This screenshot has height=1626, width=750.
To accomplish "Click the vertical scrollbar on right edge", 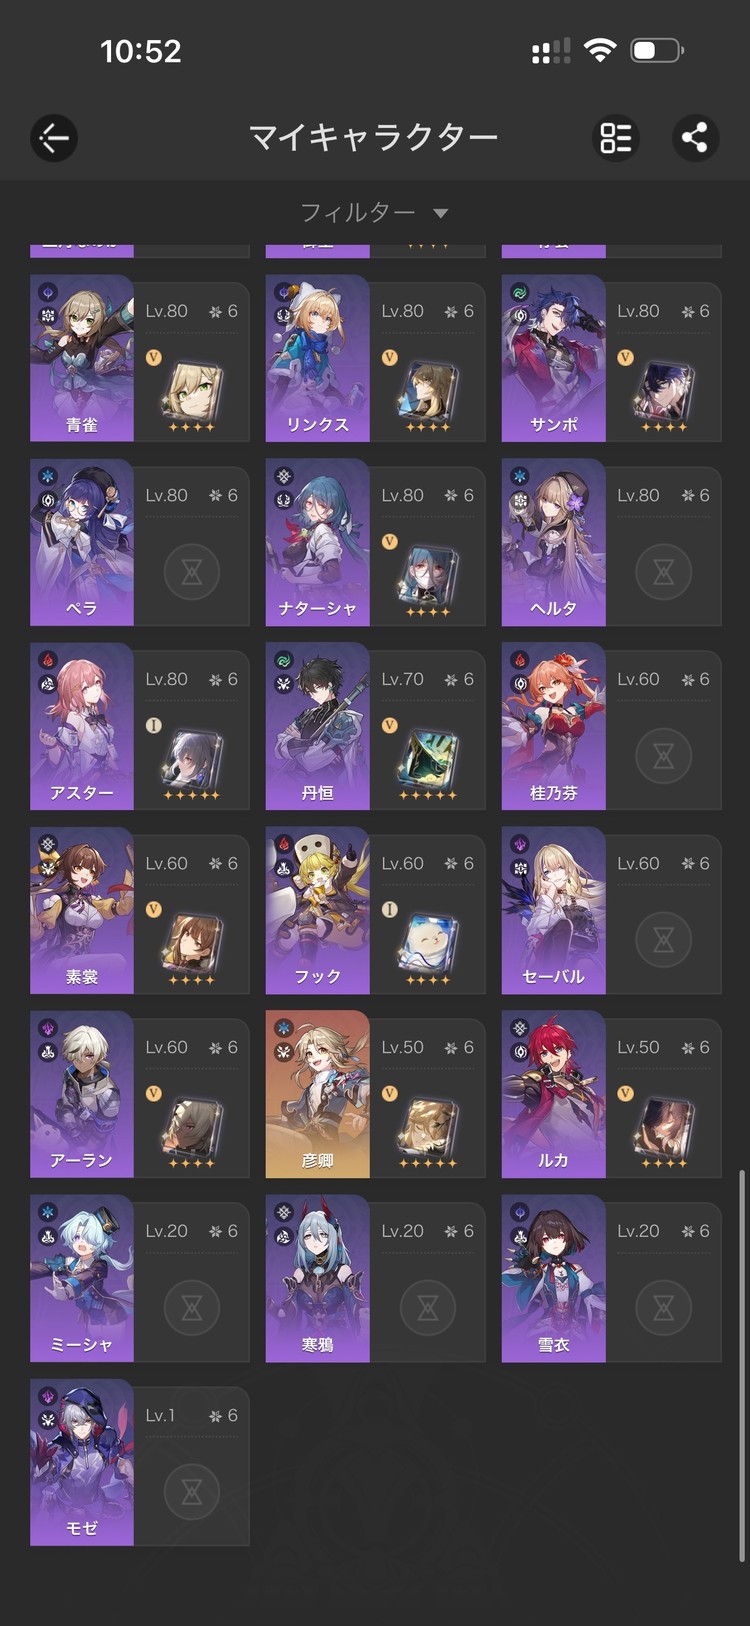I will 741,1365.
